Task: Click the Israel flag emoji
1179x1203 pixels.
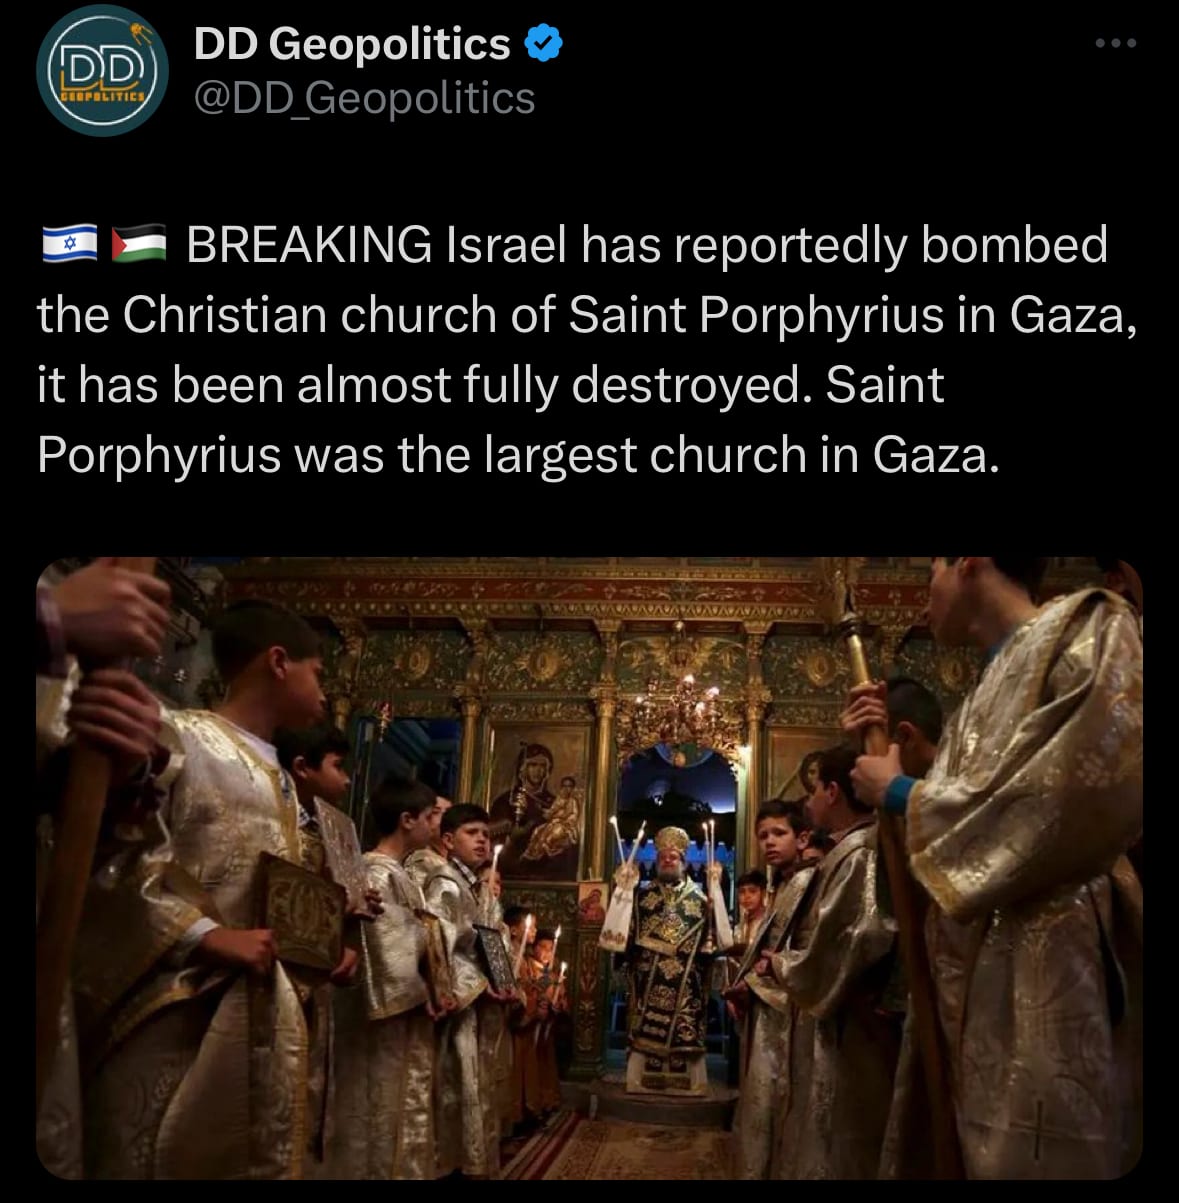Action: click(70, 244)
